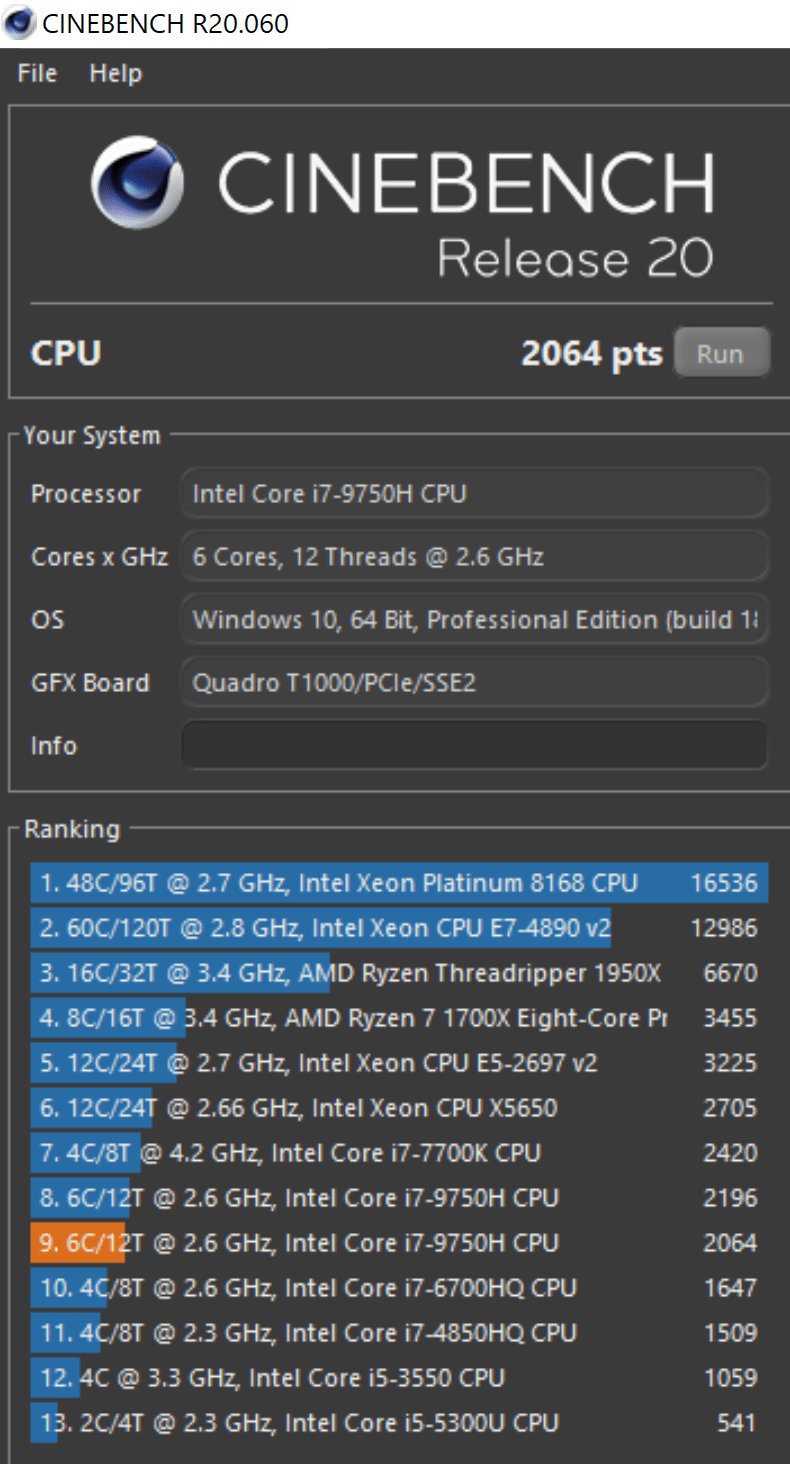
Task: Select the Core i5-3550 ranking entry
Action: pos(398,1378)
